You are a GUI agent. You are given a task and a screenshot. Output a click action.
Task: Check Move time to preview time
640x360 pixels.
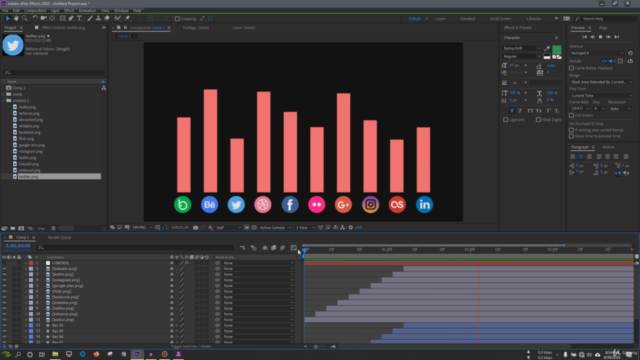tap(571, 136)
